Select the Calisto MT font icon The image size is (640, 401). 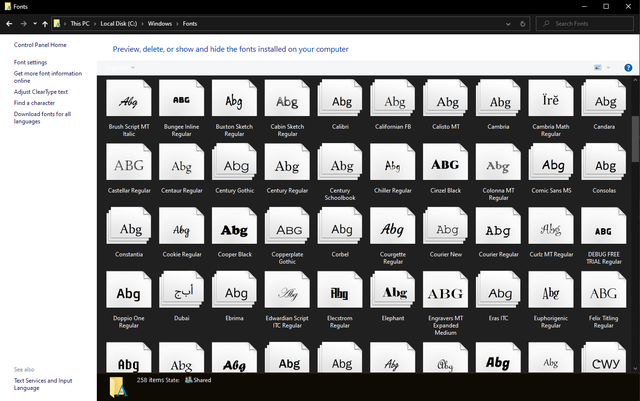tap(445, 98)
